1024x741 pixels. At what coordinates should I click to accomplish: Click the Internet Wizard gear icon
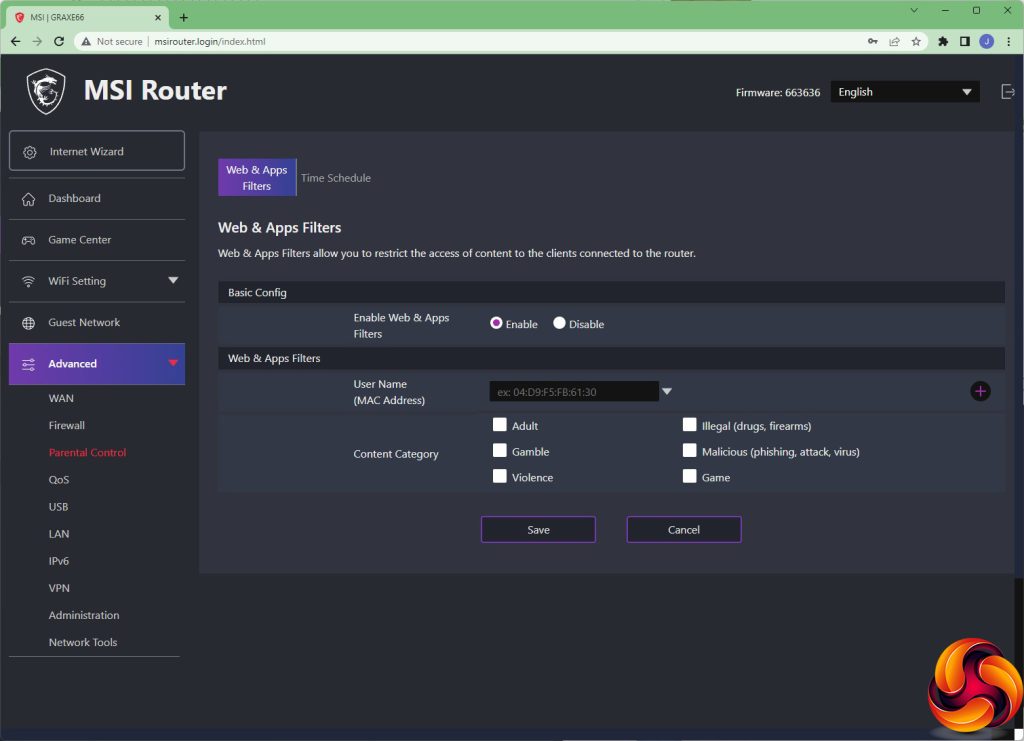click(x=30, y=152)
